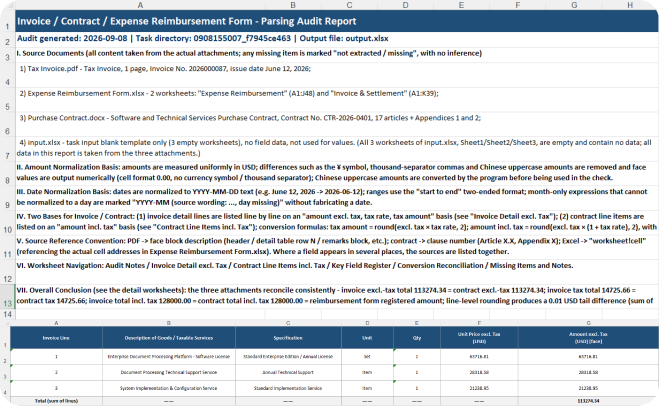The image size is (659, 406).
Task: Click 'System Implementation & Configuration Service' cell
Action: (169, 388)
